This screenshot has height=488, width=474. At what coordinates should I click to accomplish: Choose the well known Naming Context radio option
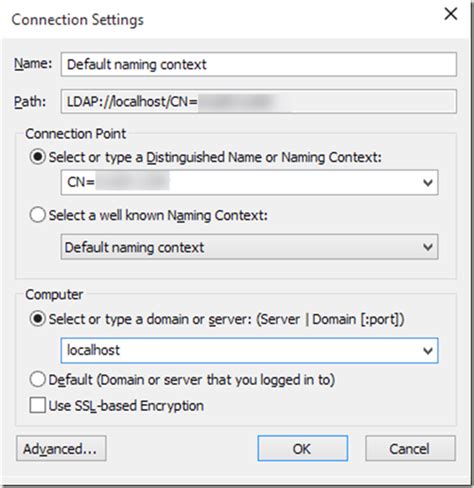(x=38, y=215)
